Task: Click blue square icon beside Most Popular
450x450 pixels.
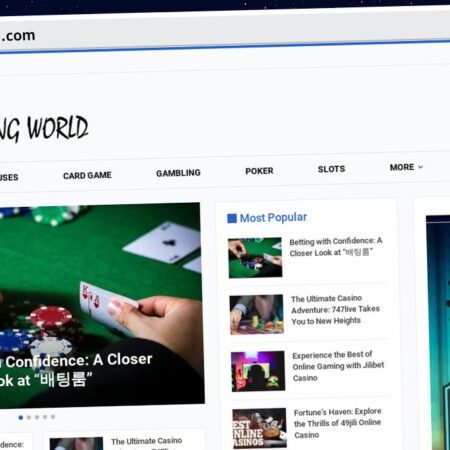Action: 232,218
